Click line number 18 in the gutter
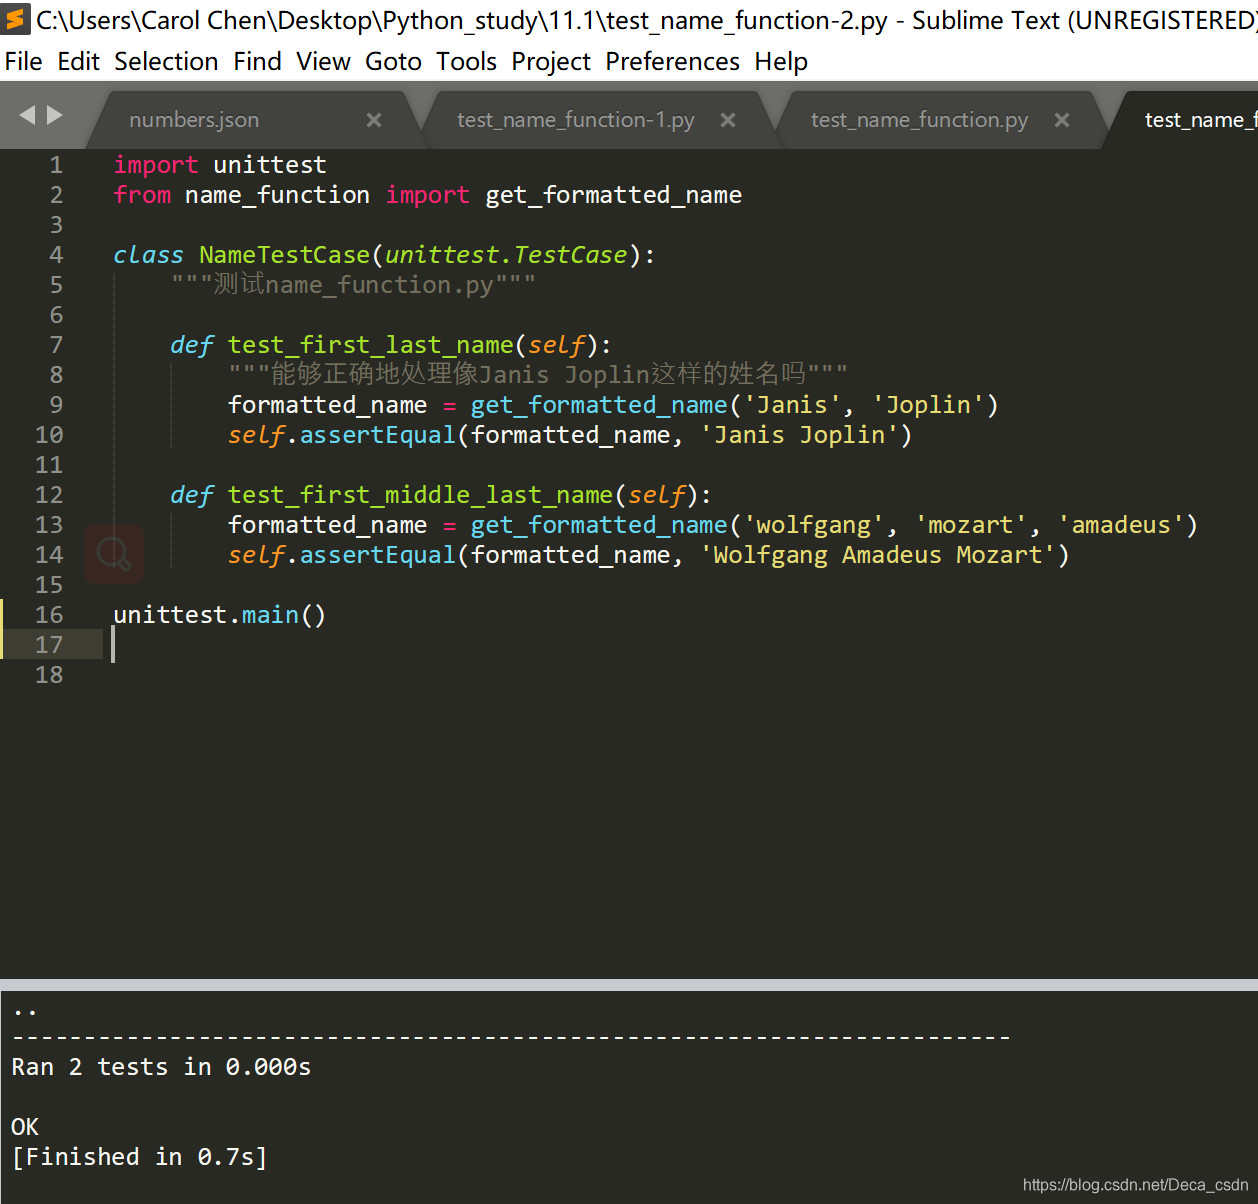Viewport: 1258px width, 1204px height. (49, 675)
